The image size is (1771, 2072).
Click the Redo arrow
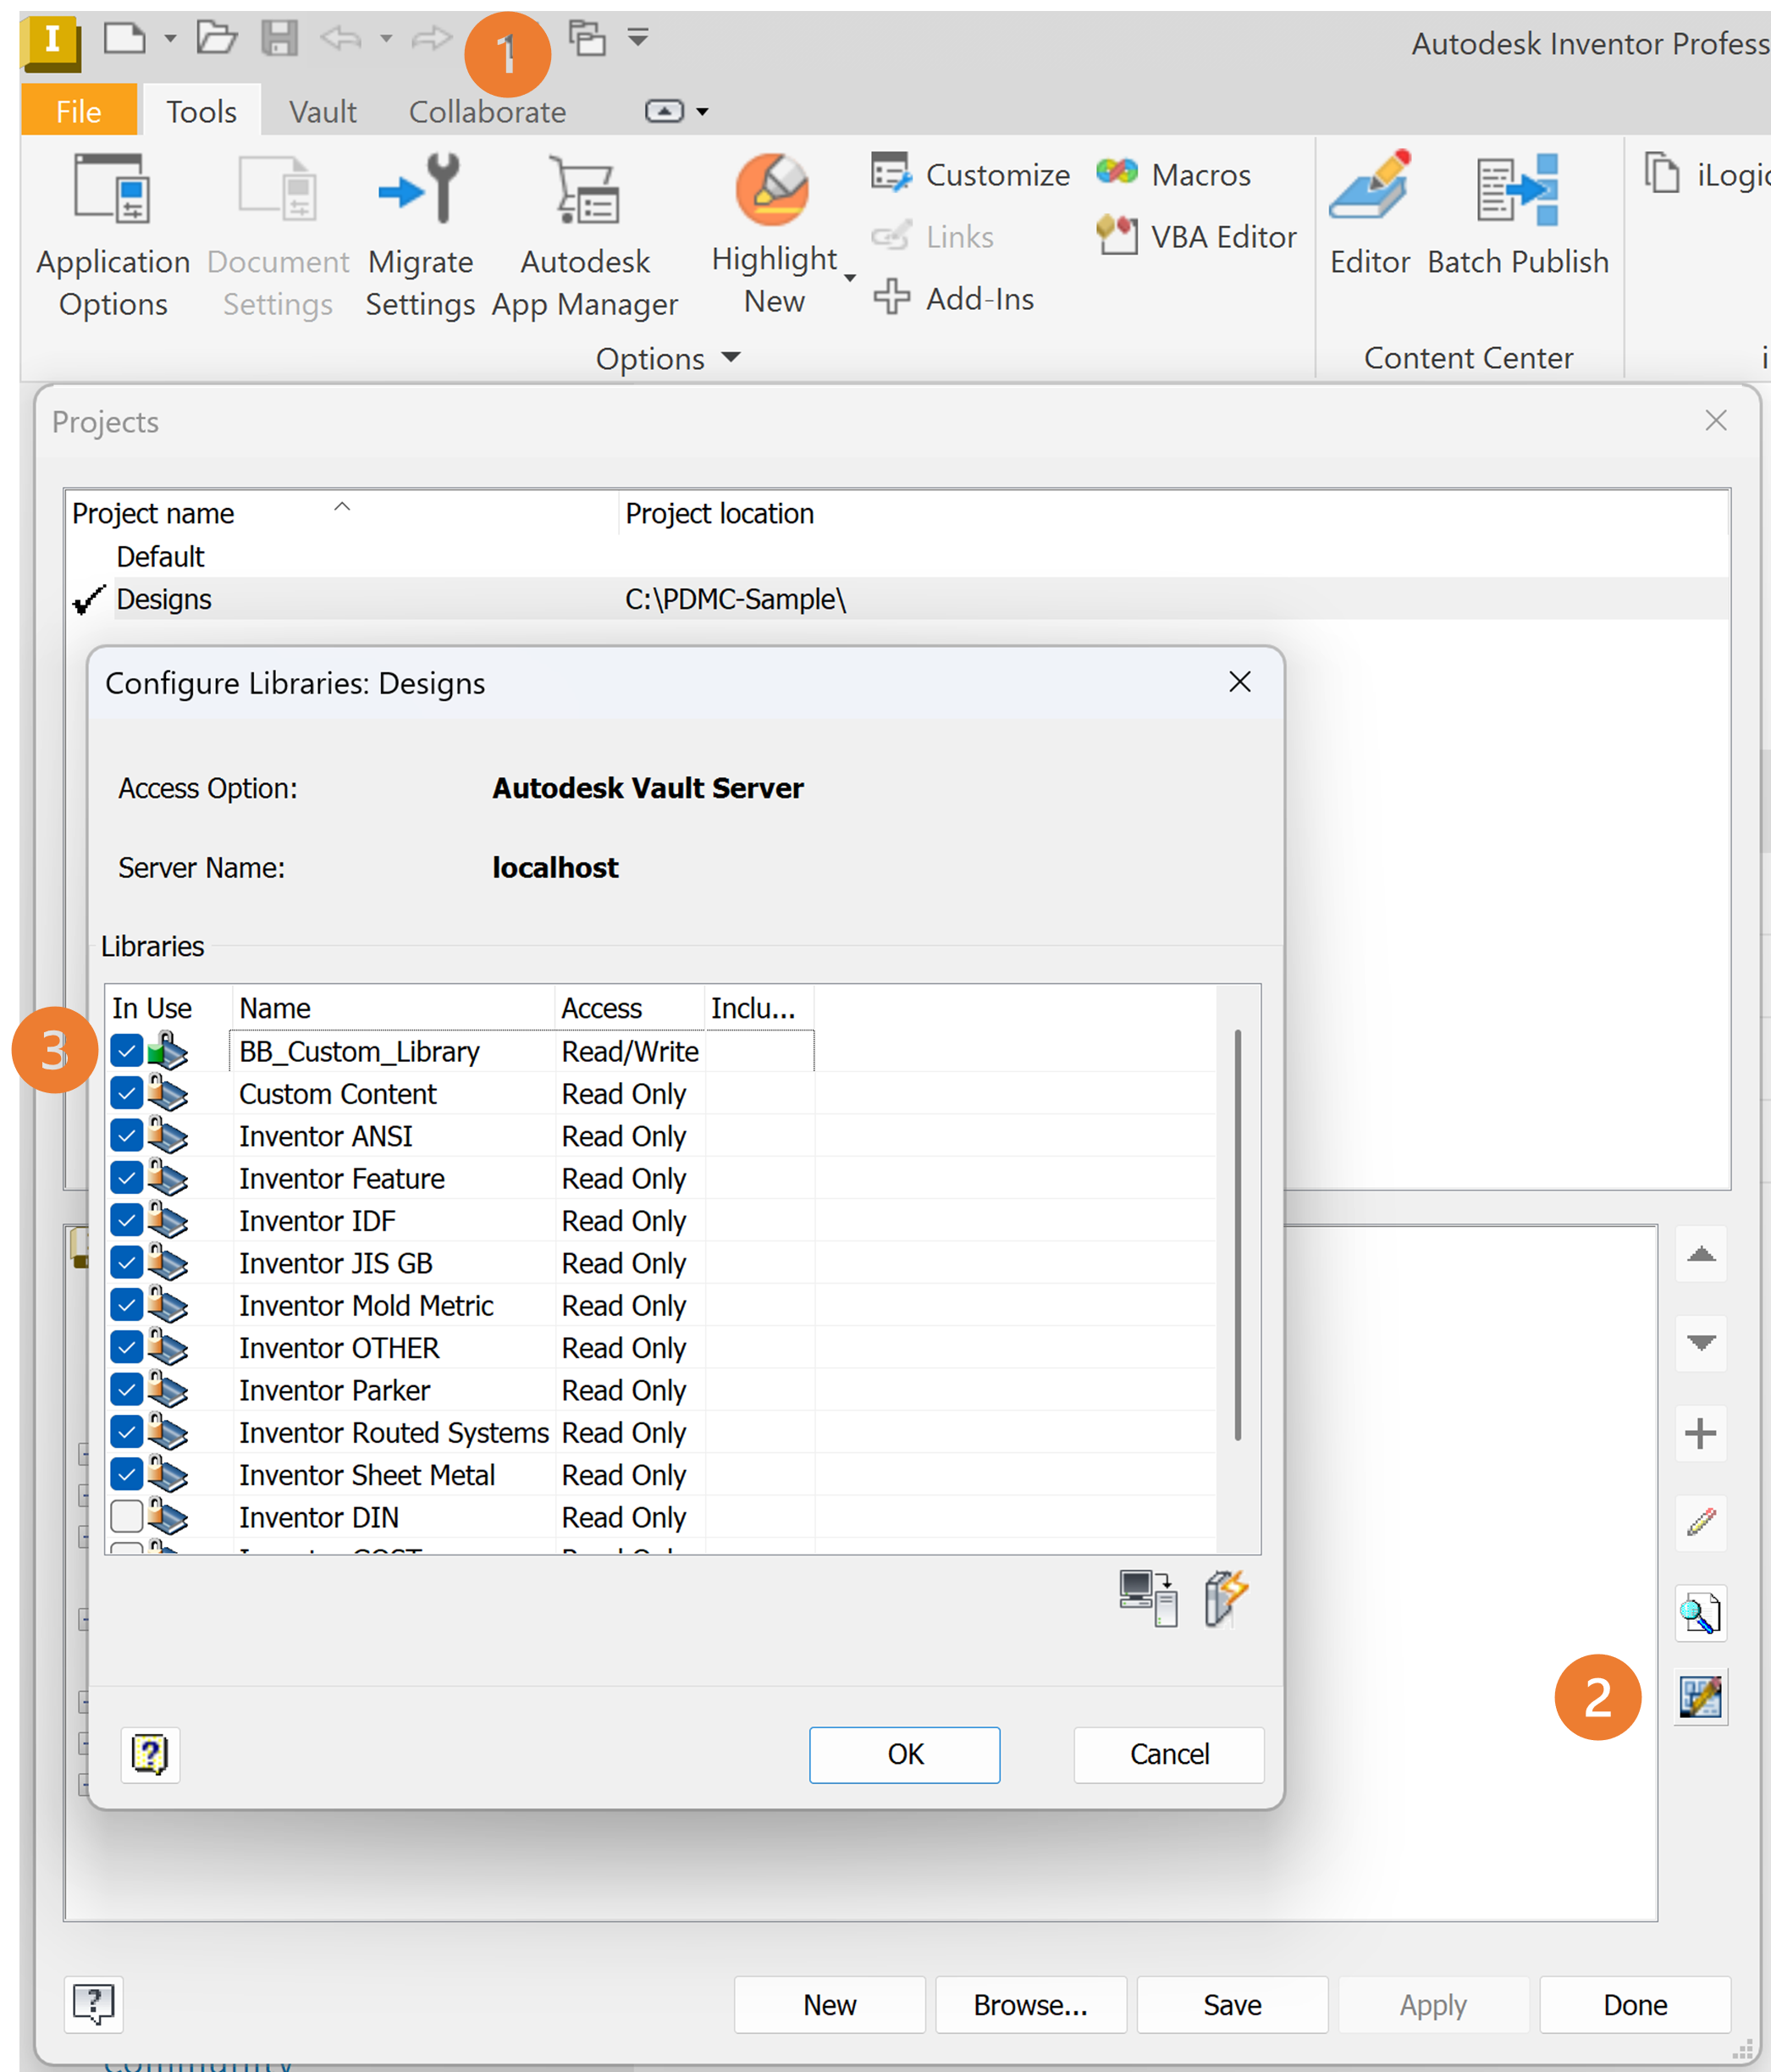click(x=432, y=39)
